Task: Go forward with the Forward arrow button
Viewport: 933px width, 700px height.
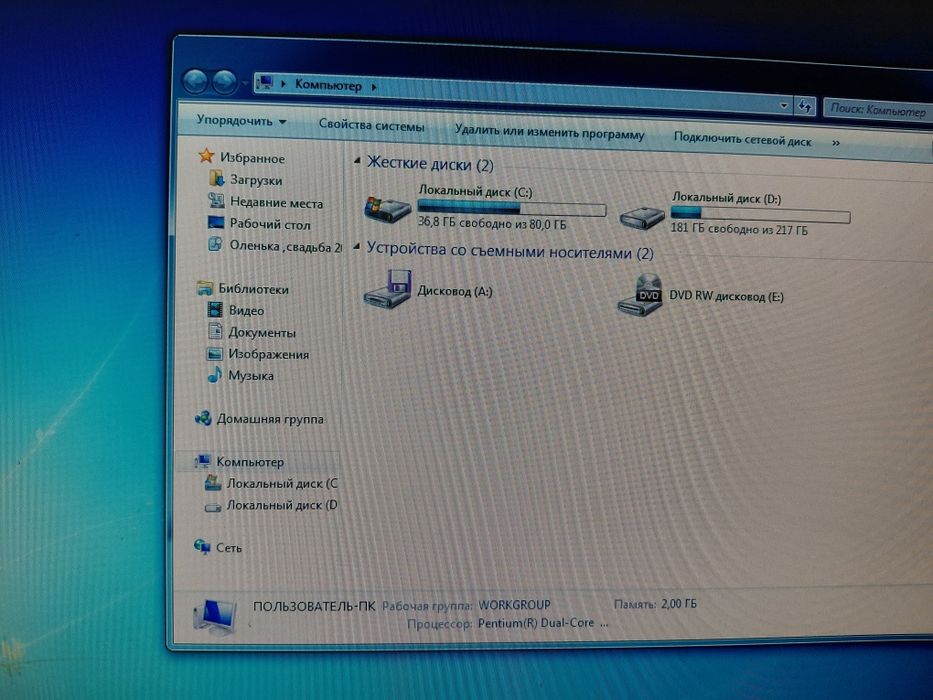Action: pos(224,82)
